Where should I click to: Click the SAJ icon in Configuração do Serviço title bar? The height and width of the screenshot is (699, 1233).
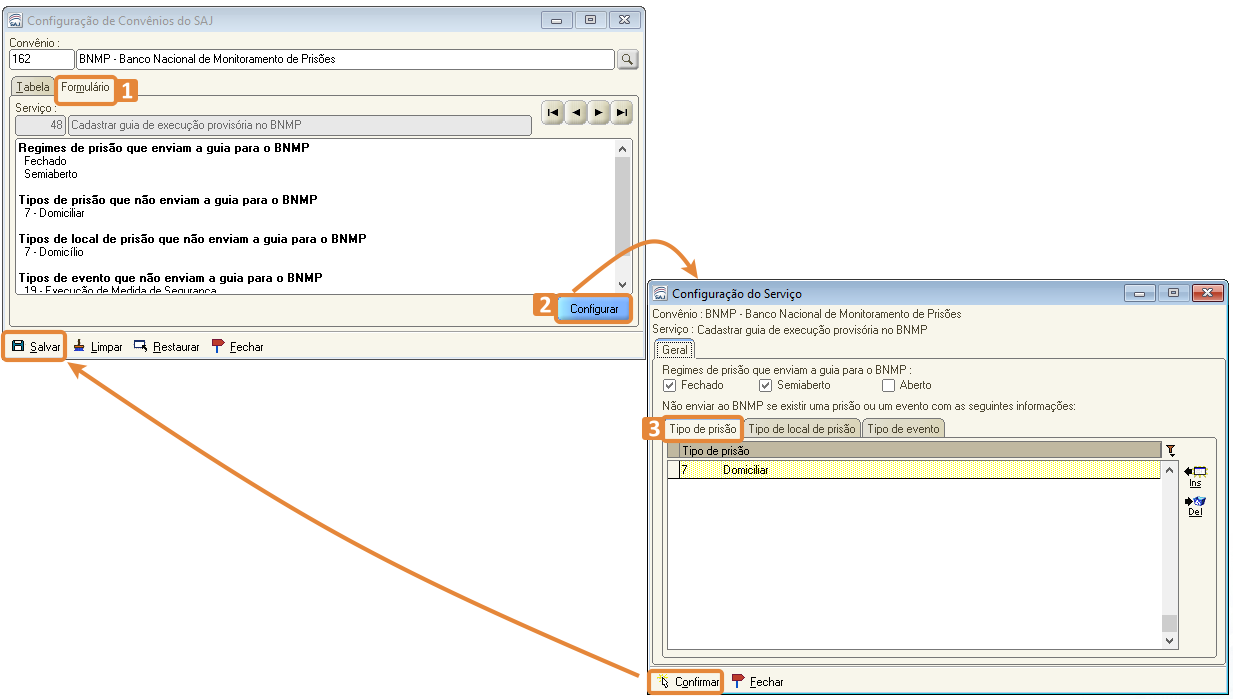point(660,294)
